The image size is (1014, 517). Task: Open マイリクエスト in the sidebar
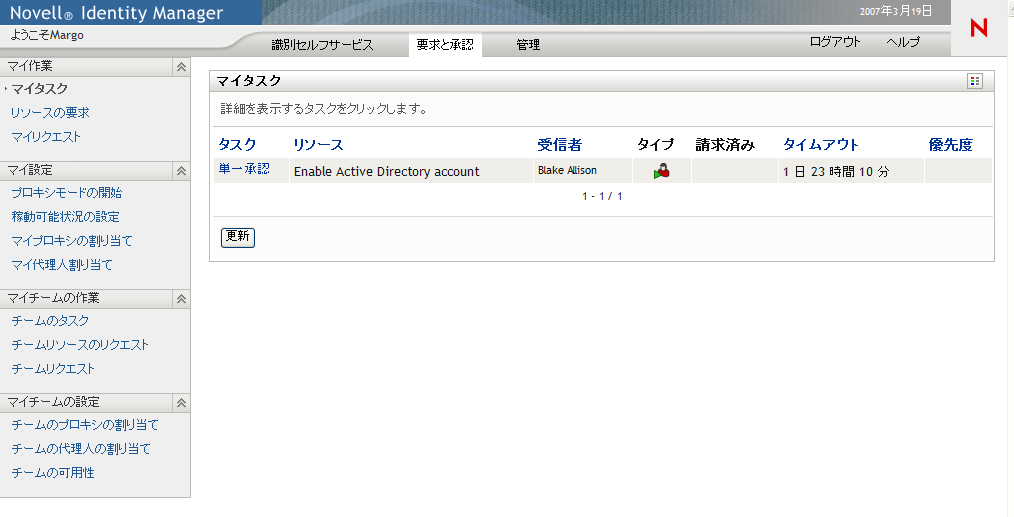coord(46,137)
